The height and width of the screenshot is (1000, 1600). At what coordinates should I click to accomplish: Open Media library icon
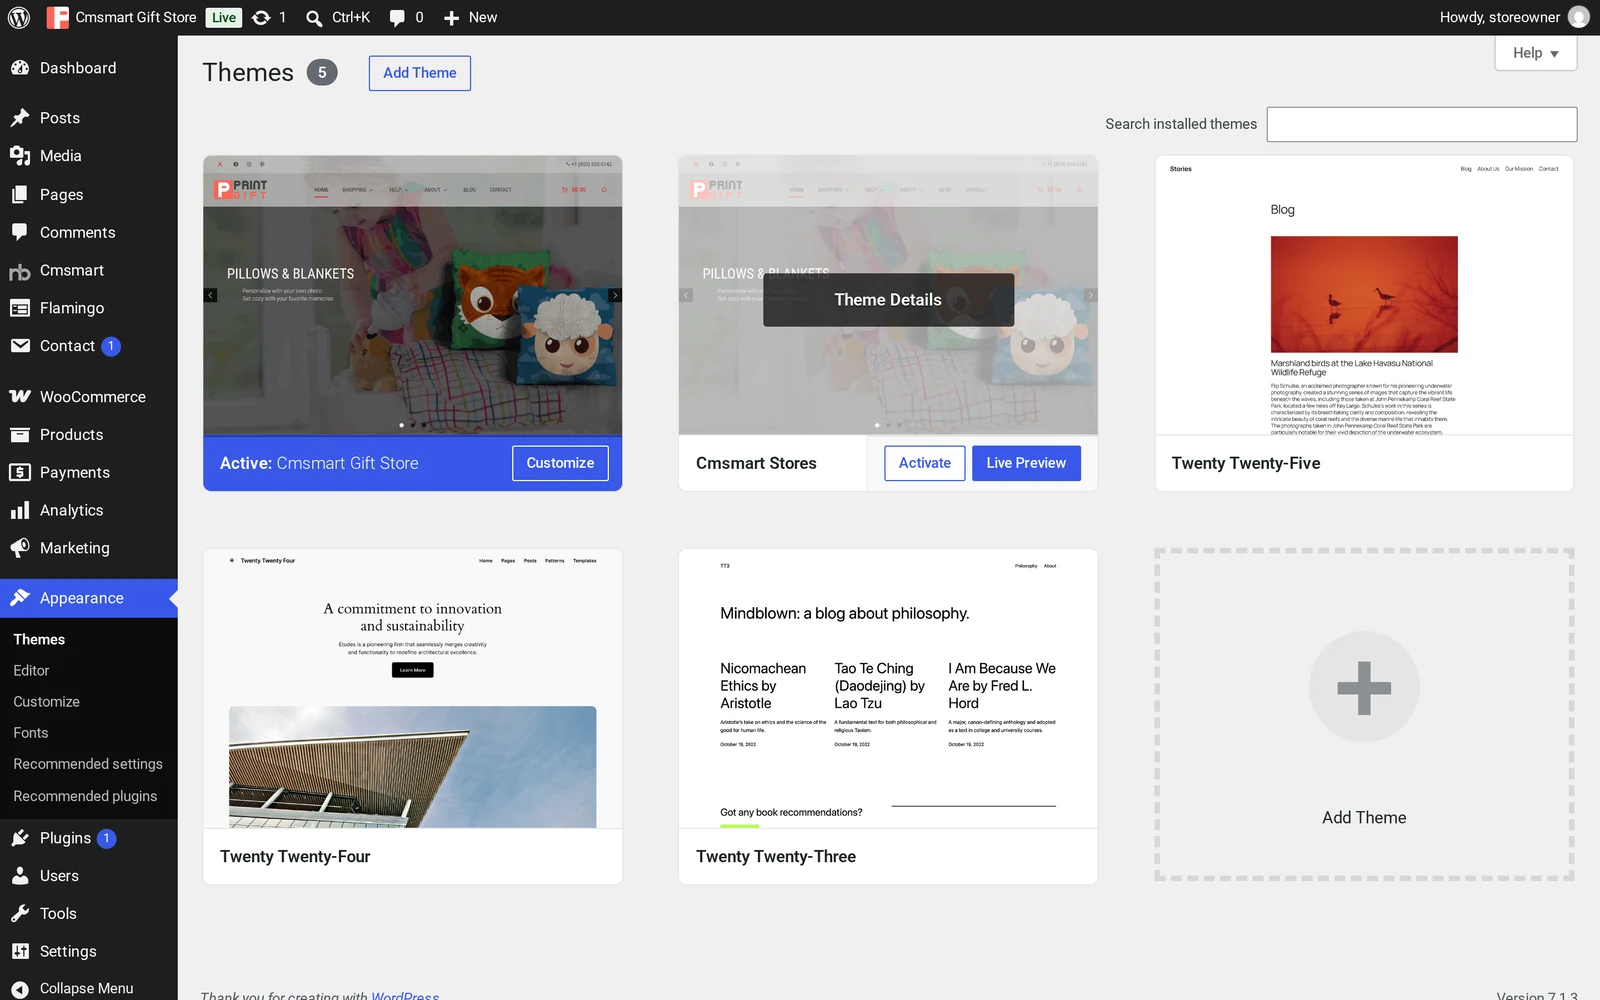[x=20, y=156]
